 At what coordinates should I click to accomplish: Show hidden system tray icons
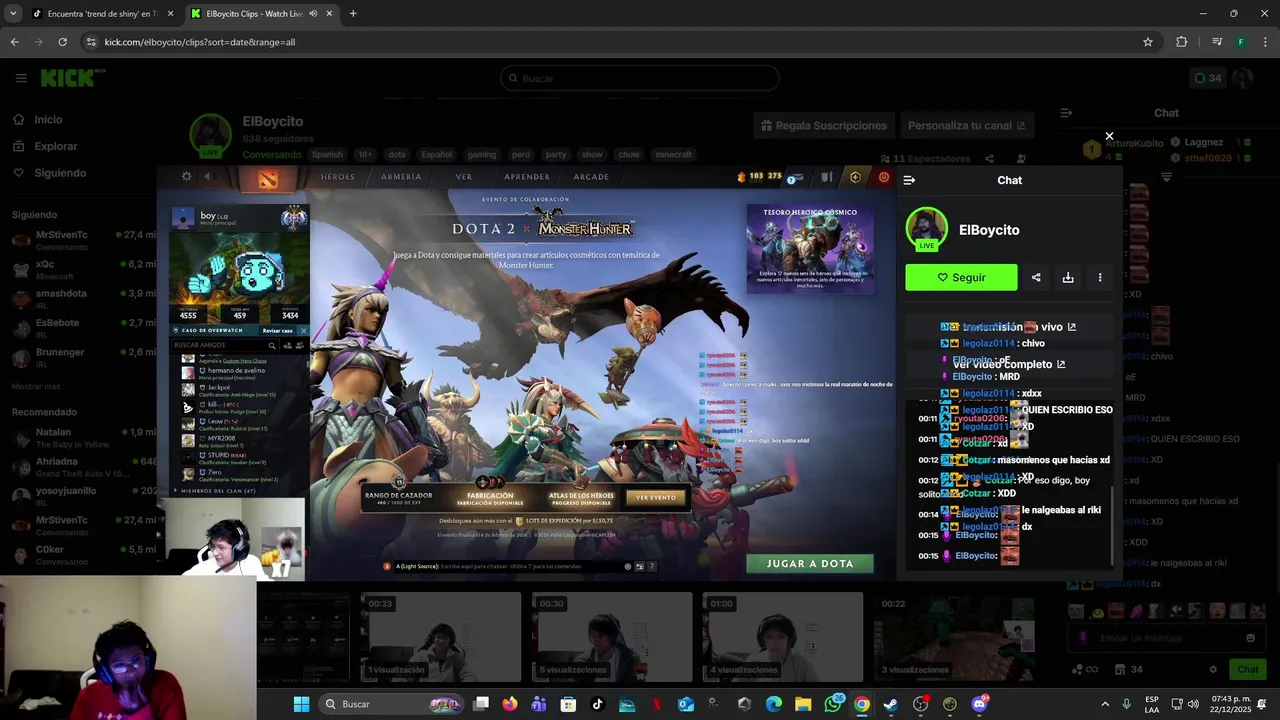[1105, 704]
